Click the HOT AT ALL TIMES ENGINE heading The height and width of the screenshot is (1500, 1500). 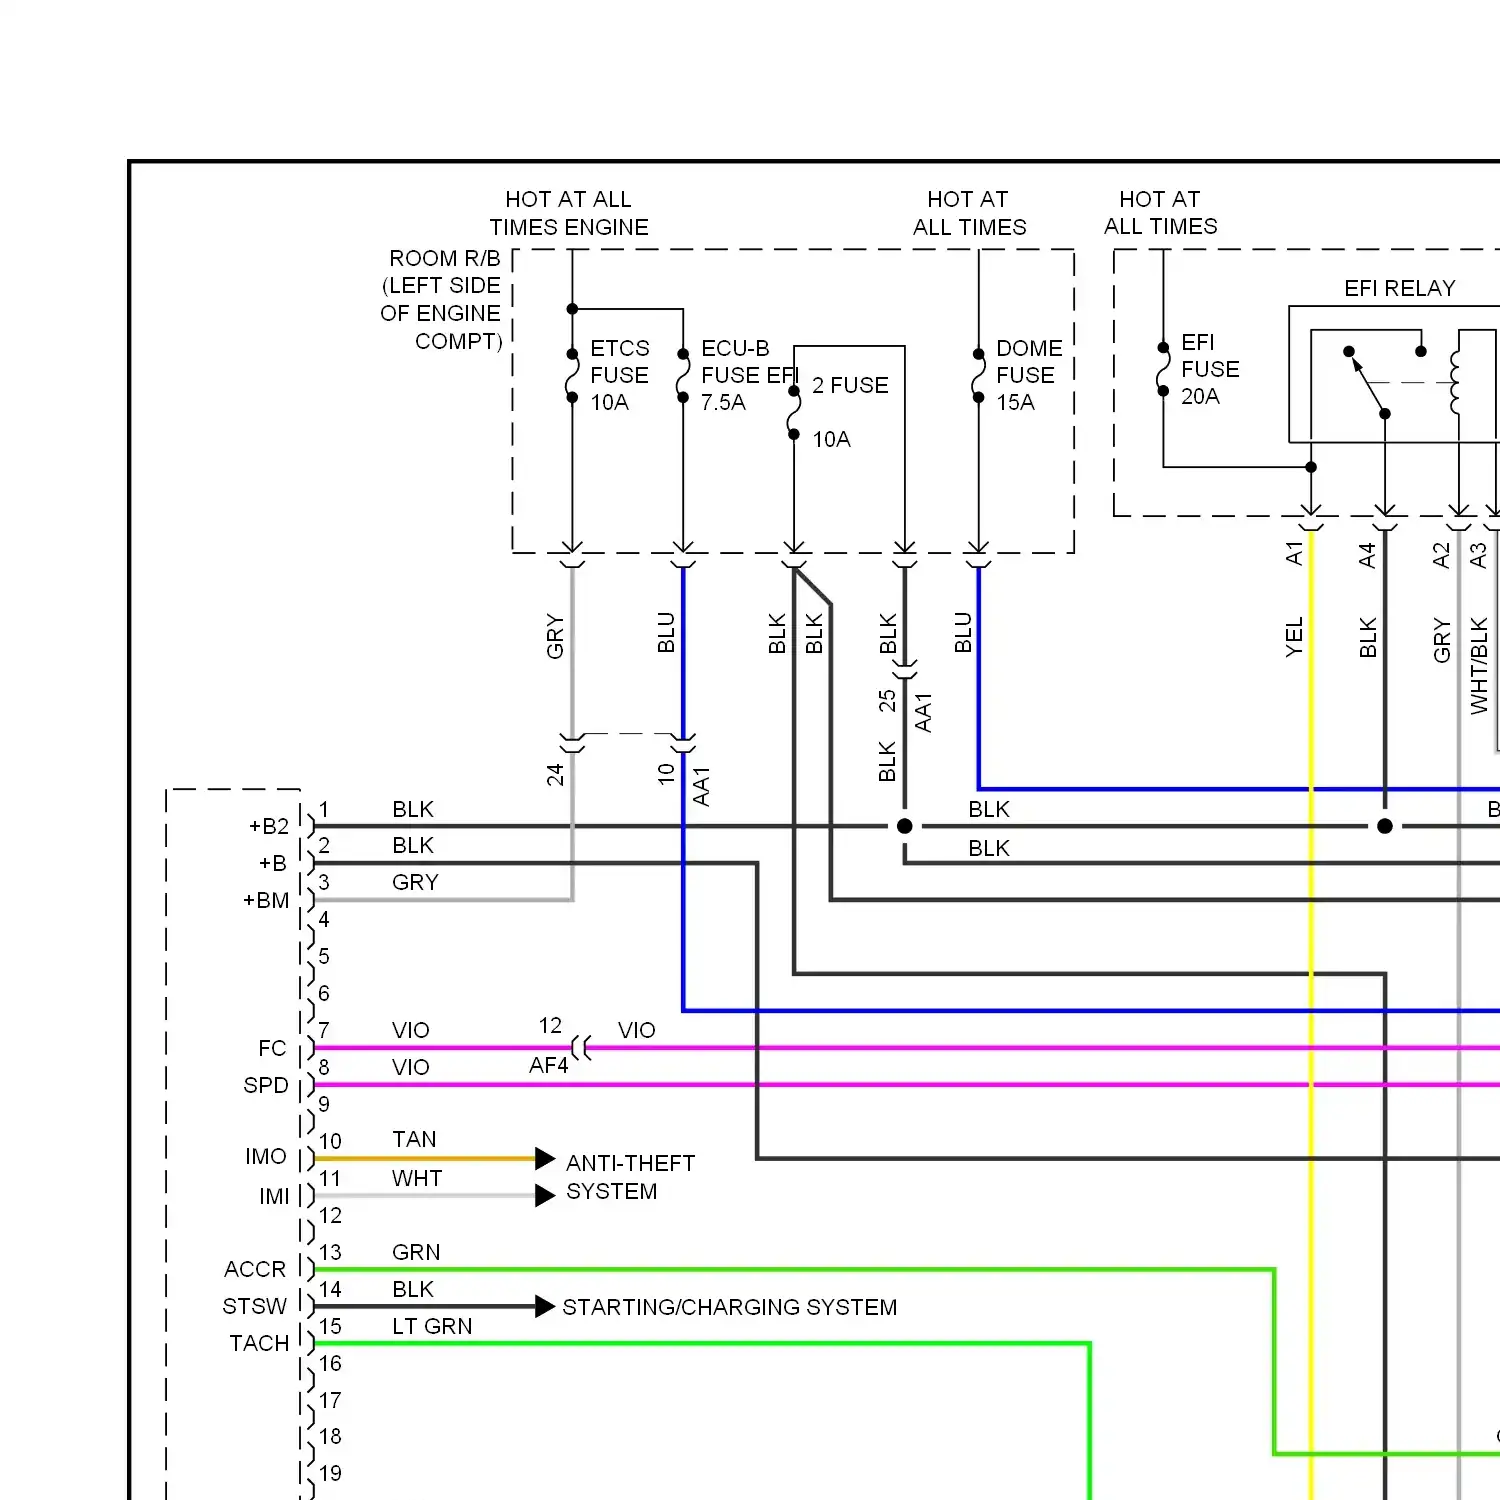pos(568,213)
